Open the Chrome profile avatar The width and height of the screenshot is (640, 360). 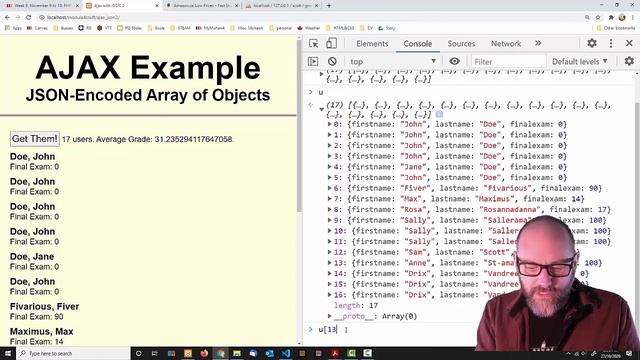point(622,17)
